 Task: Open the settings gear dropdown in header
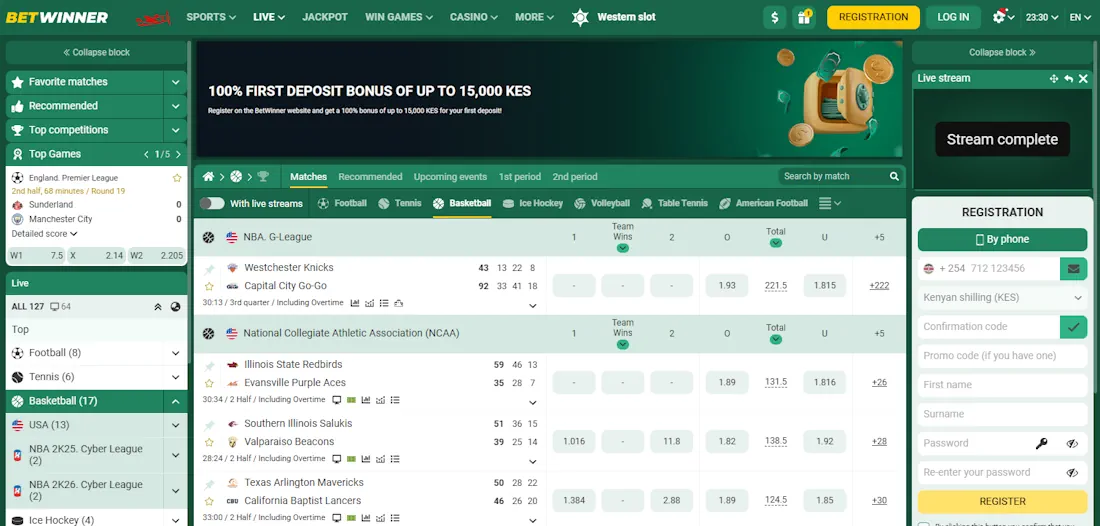1004,17
